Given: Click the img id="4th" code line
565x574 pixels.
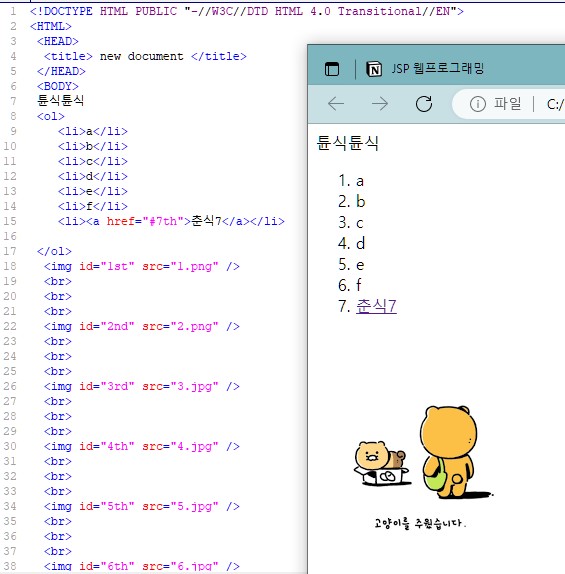Looking at the screenshot, I should click(x=142, y=447).
